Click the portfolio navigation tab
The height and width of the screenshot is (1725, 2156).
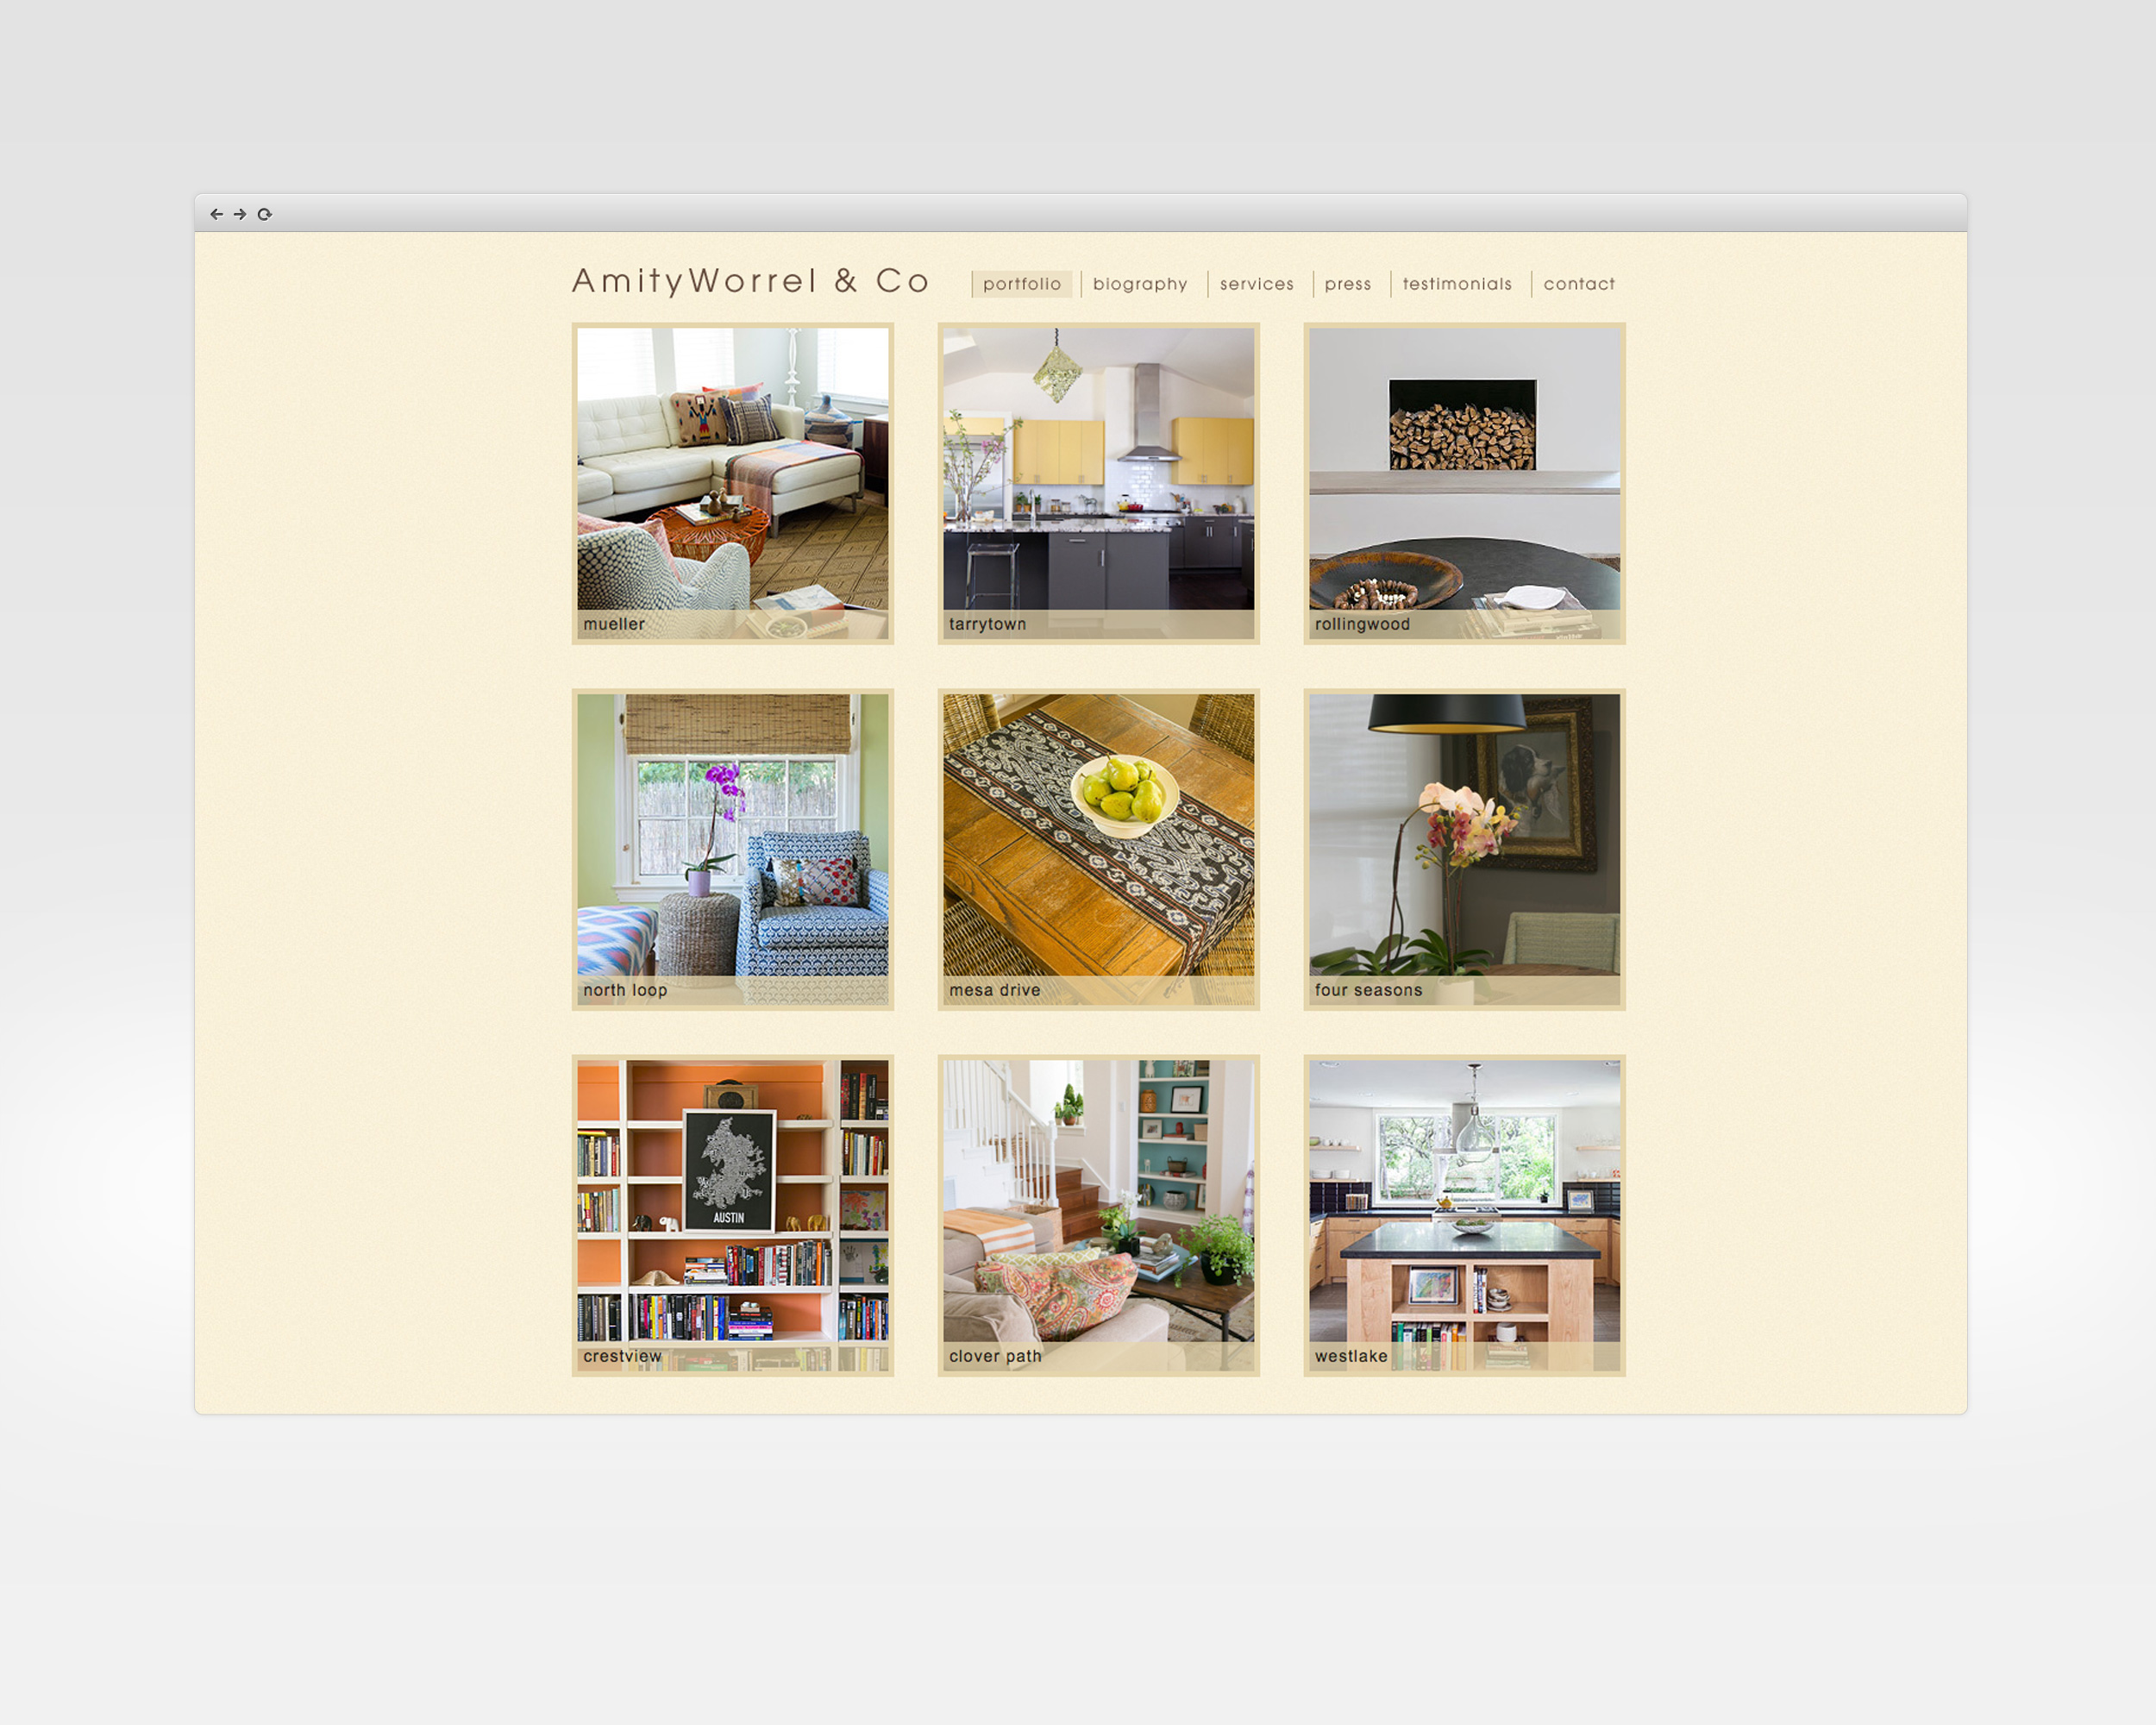point(1021,284)
